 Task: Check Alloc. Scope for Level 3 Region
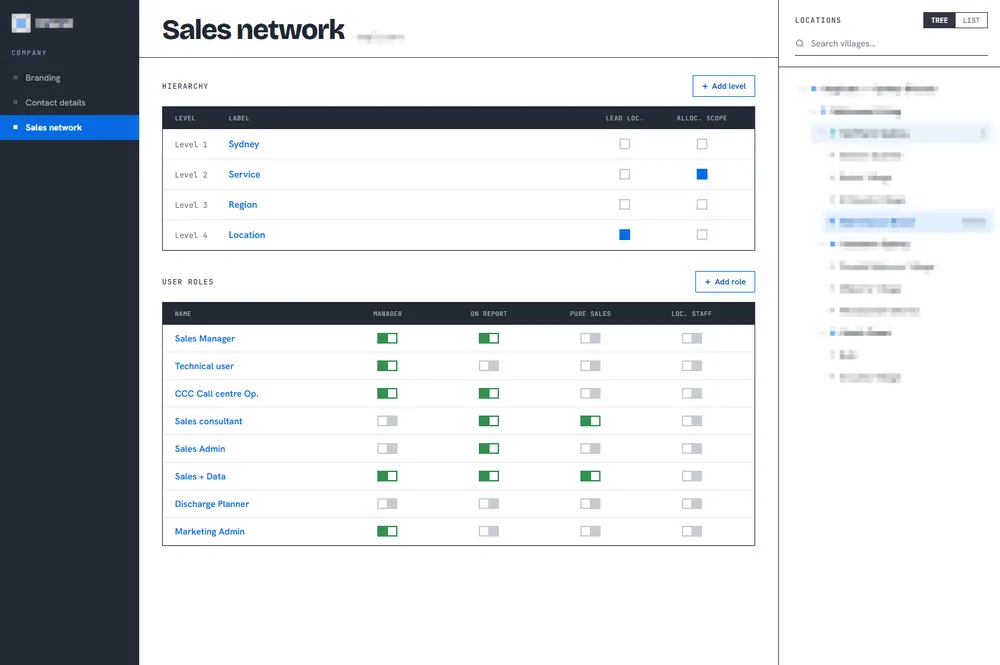702,205
